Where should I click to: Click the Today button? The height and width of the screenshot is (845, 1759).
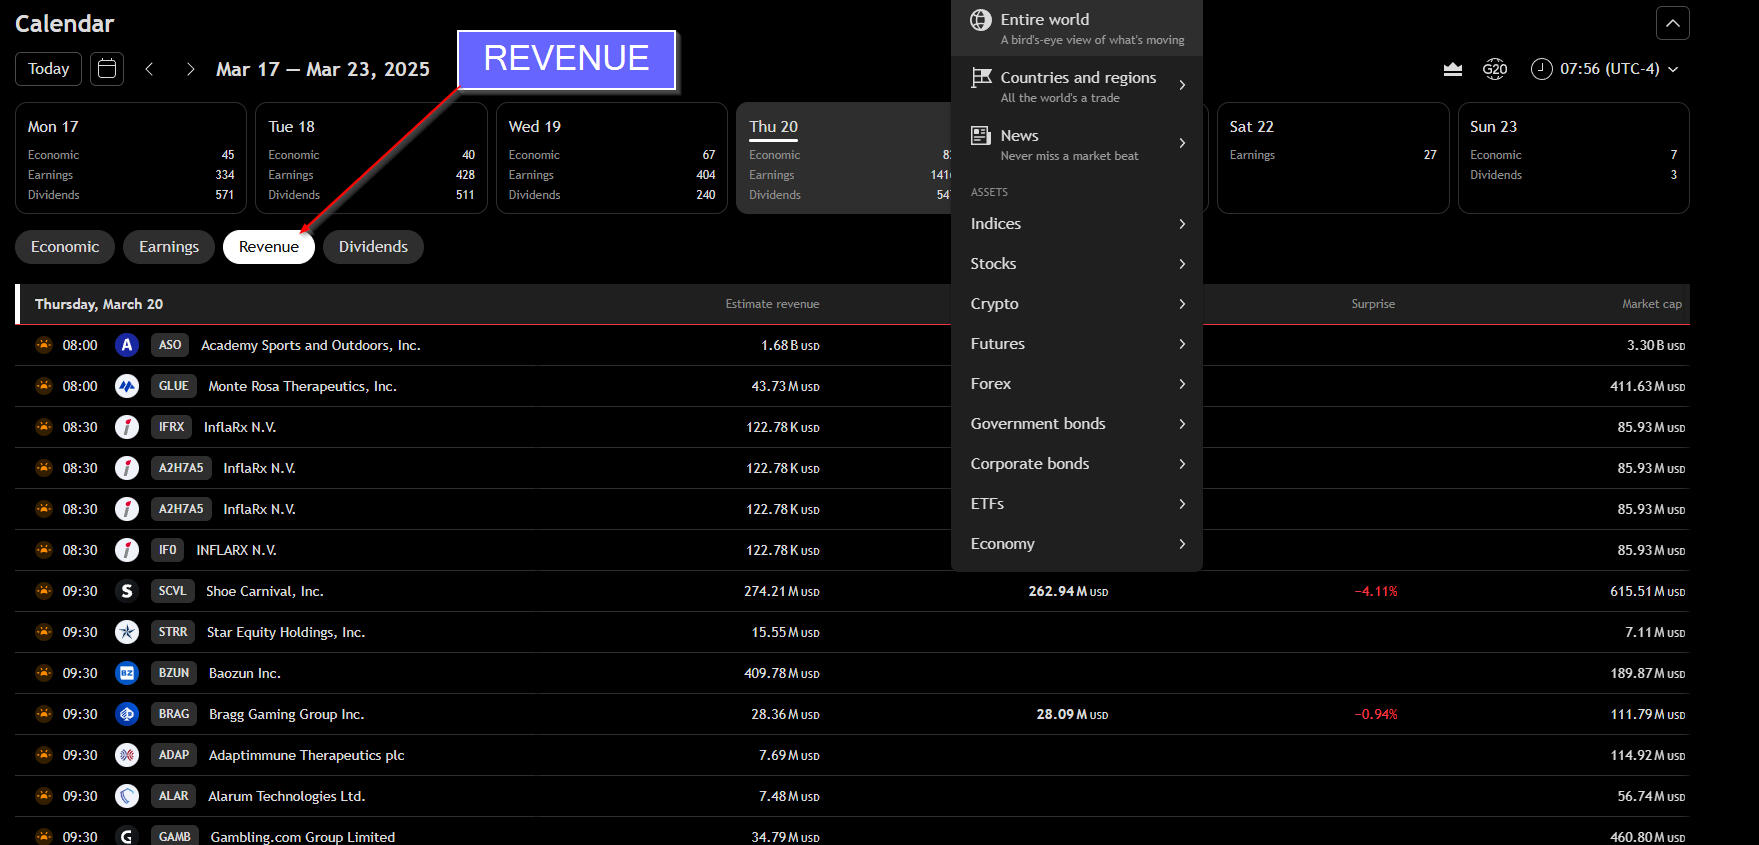[x=48, y=69]
